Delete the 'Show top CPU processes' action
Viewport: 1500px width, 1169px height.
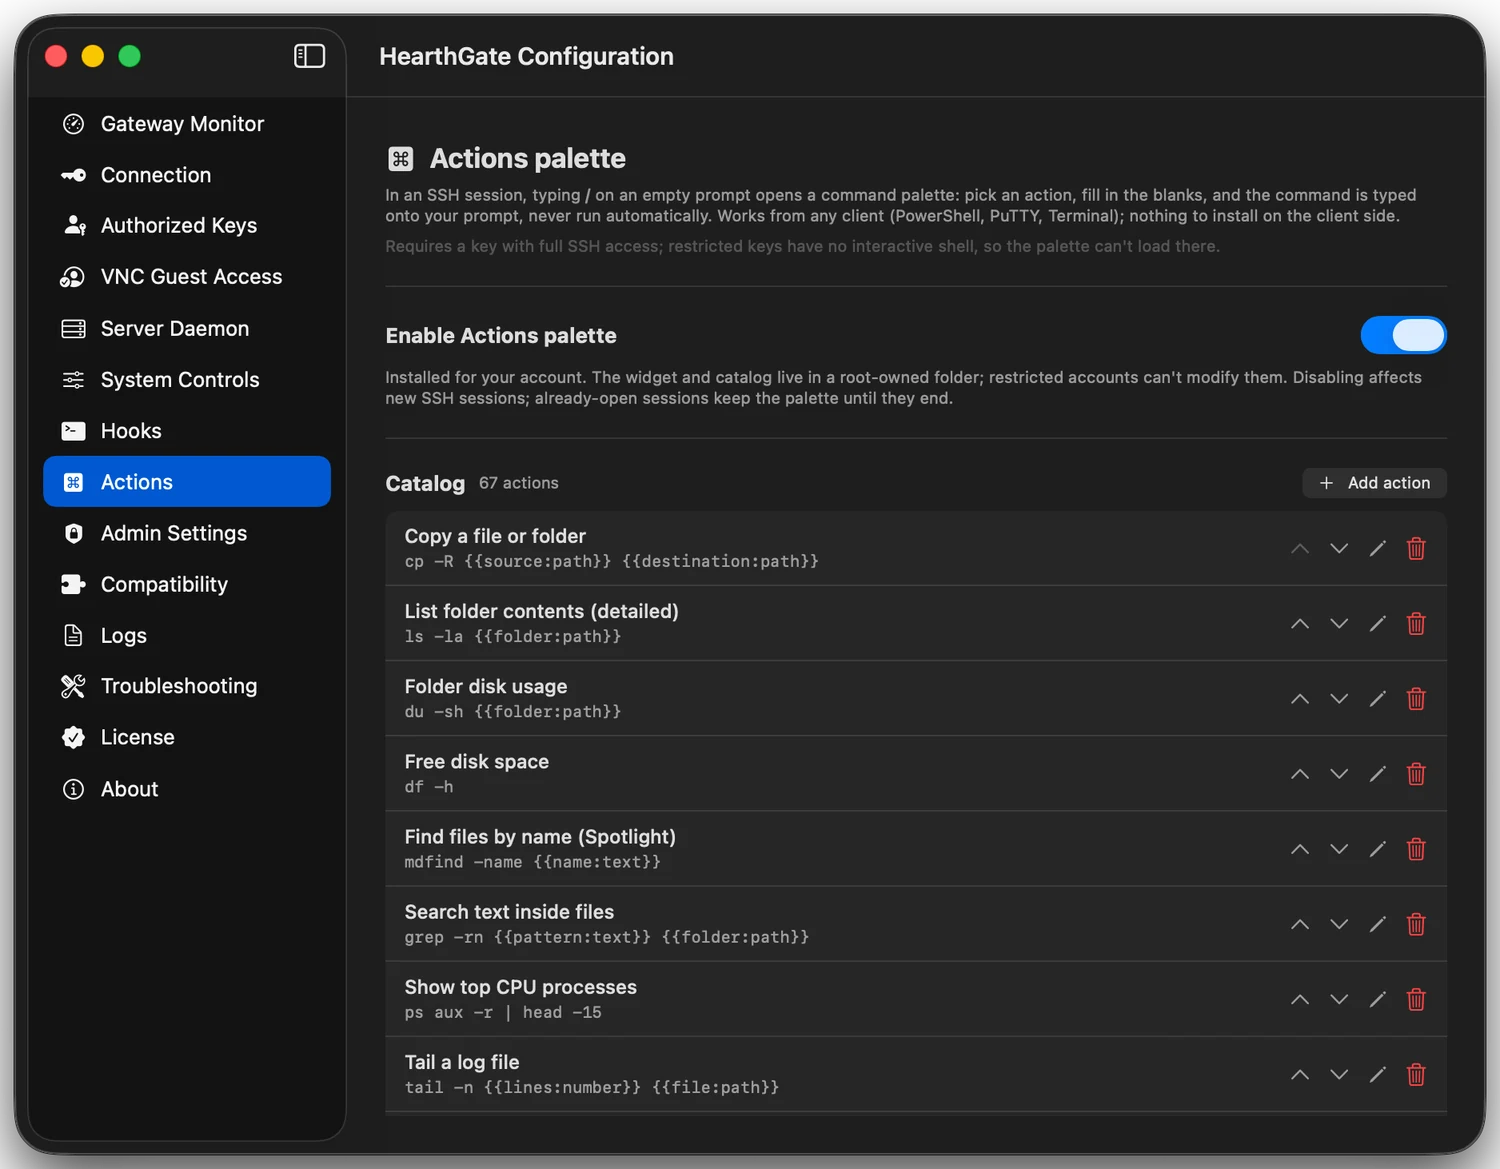[x=1416, y=999]
